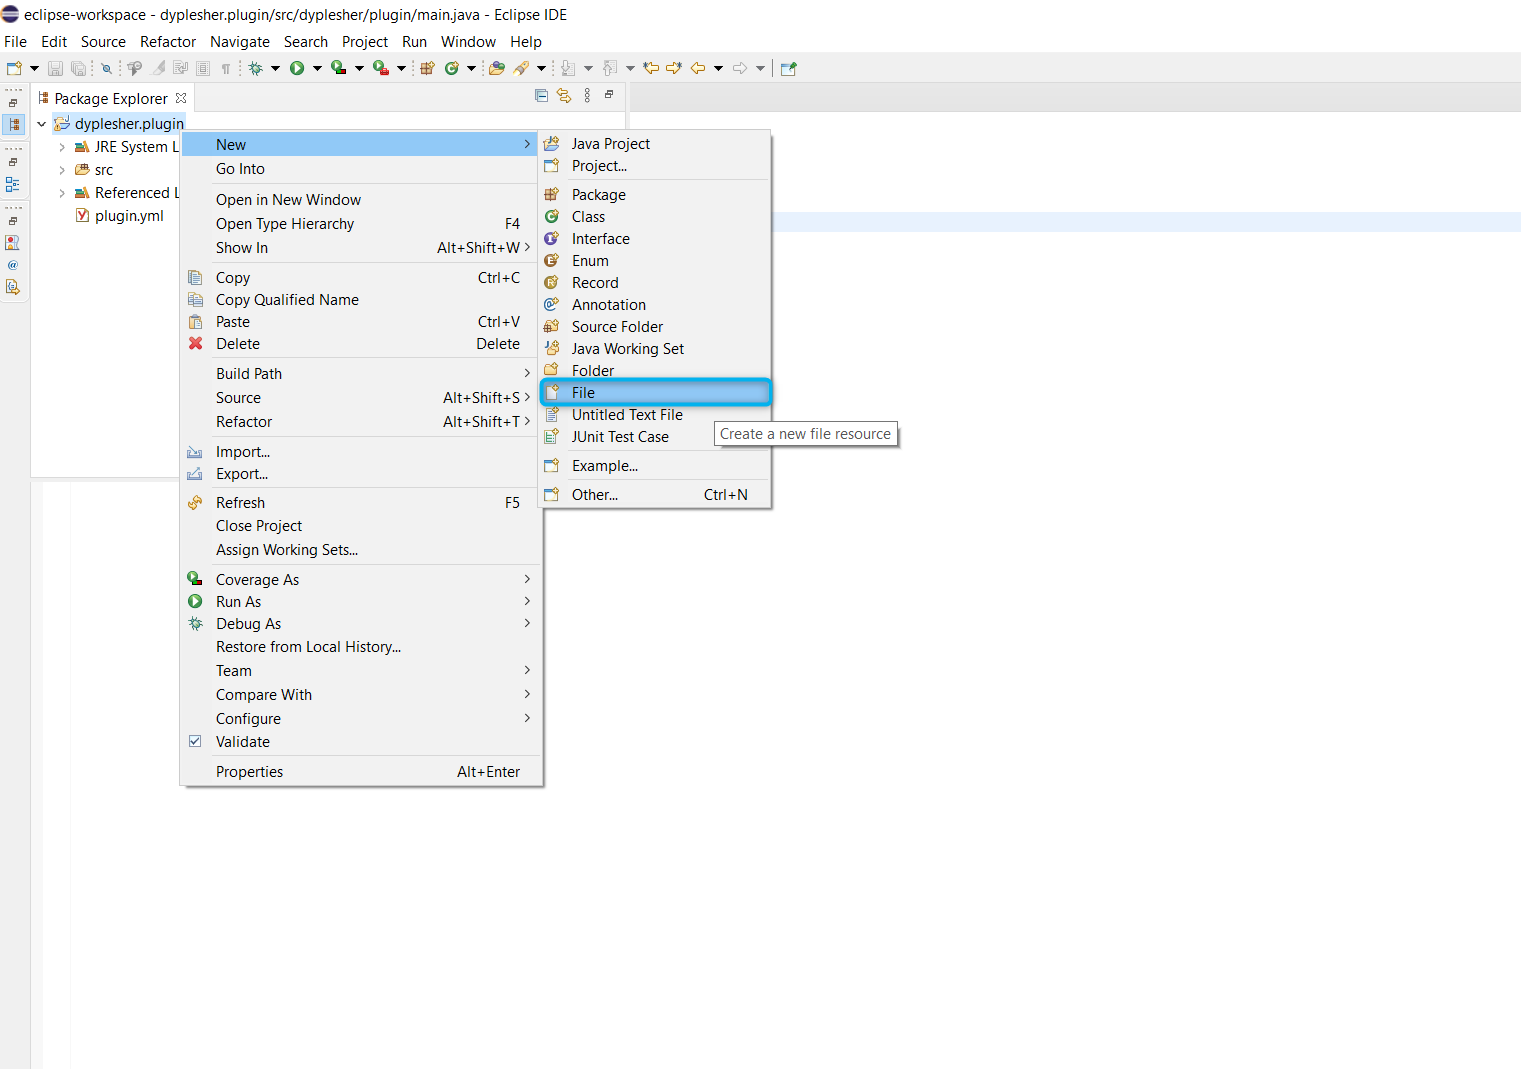Choose Untitled Text File from the submenu

[656, 415]
